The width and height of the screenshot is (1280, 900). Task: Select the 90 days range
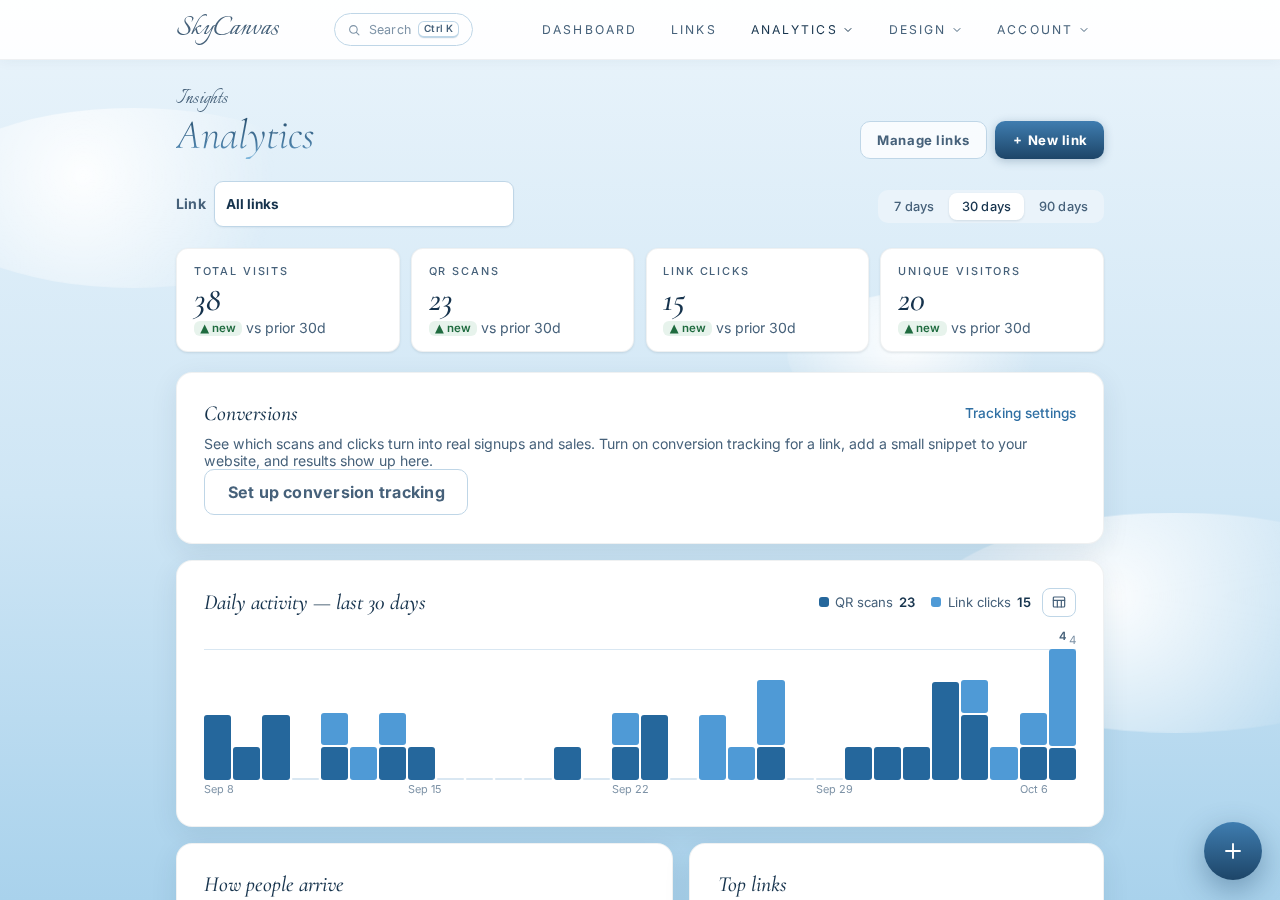click(1063, 206)
